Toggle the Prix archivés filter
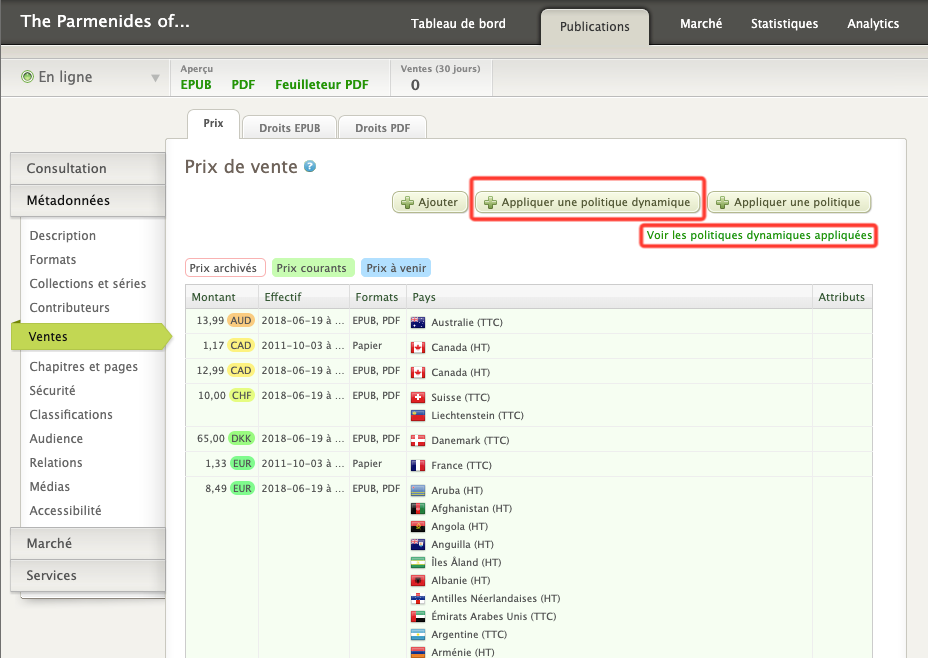 (225, 268)
